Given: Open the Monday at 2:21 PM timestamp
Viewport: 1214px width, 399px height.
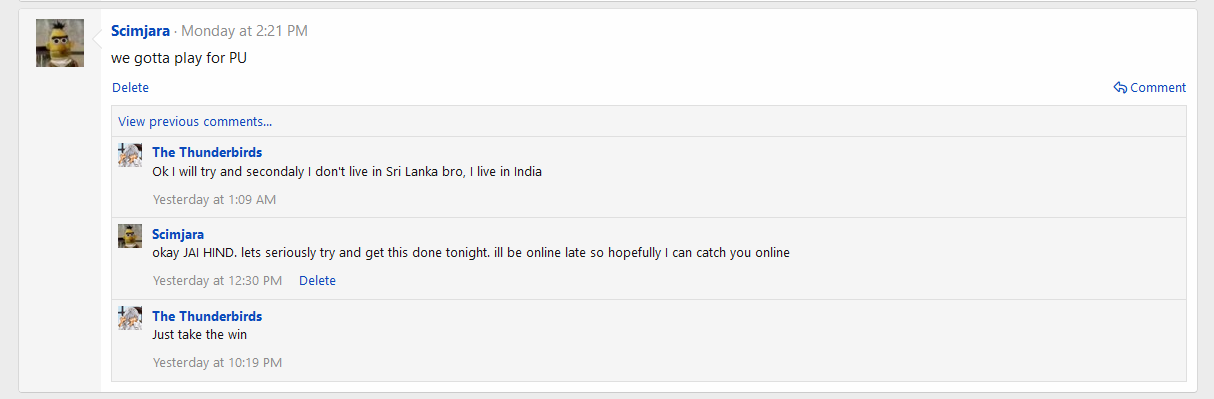Looking at the screenshot, I should point(244,31).
